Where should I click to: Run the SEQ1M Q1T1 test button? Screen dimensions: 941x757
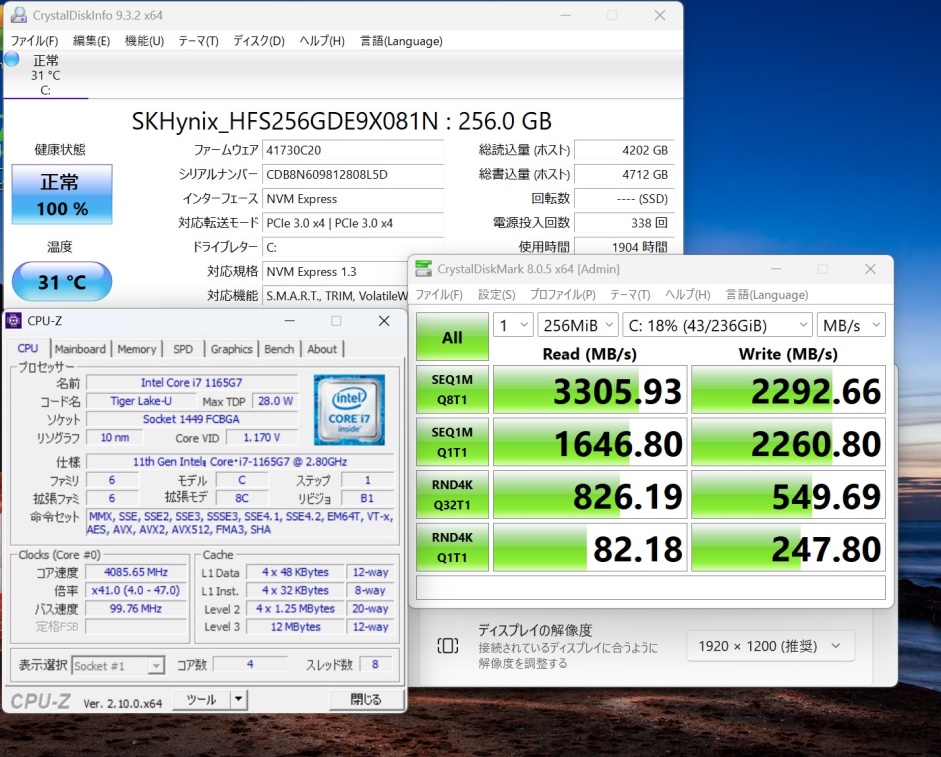pyautogui.click(x=452, y=442)
